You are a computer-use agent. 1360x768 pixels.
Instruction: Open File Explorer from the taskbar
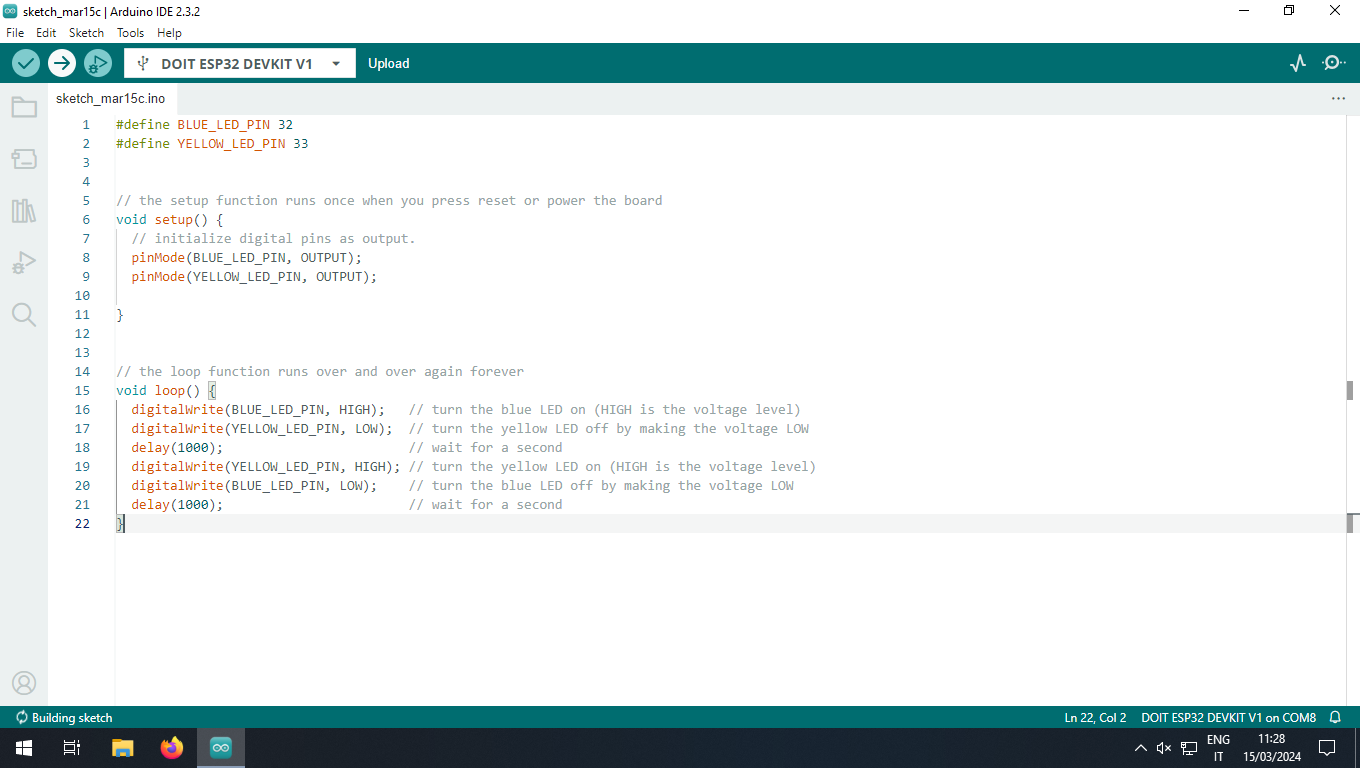[122, 748]
